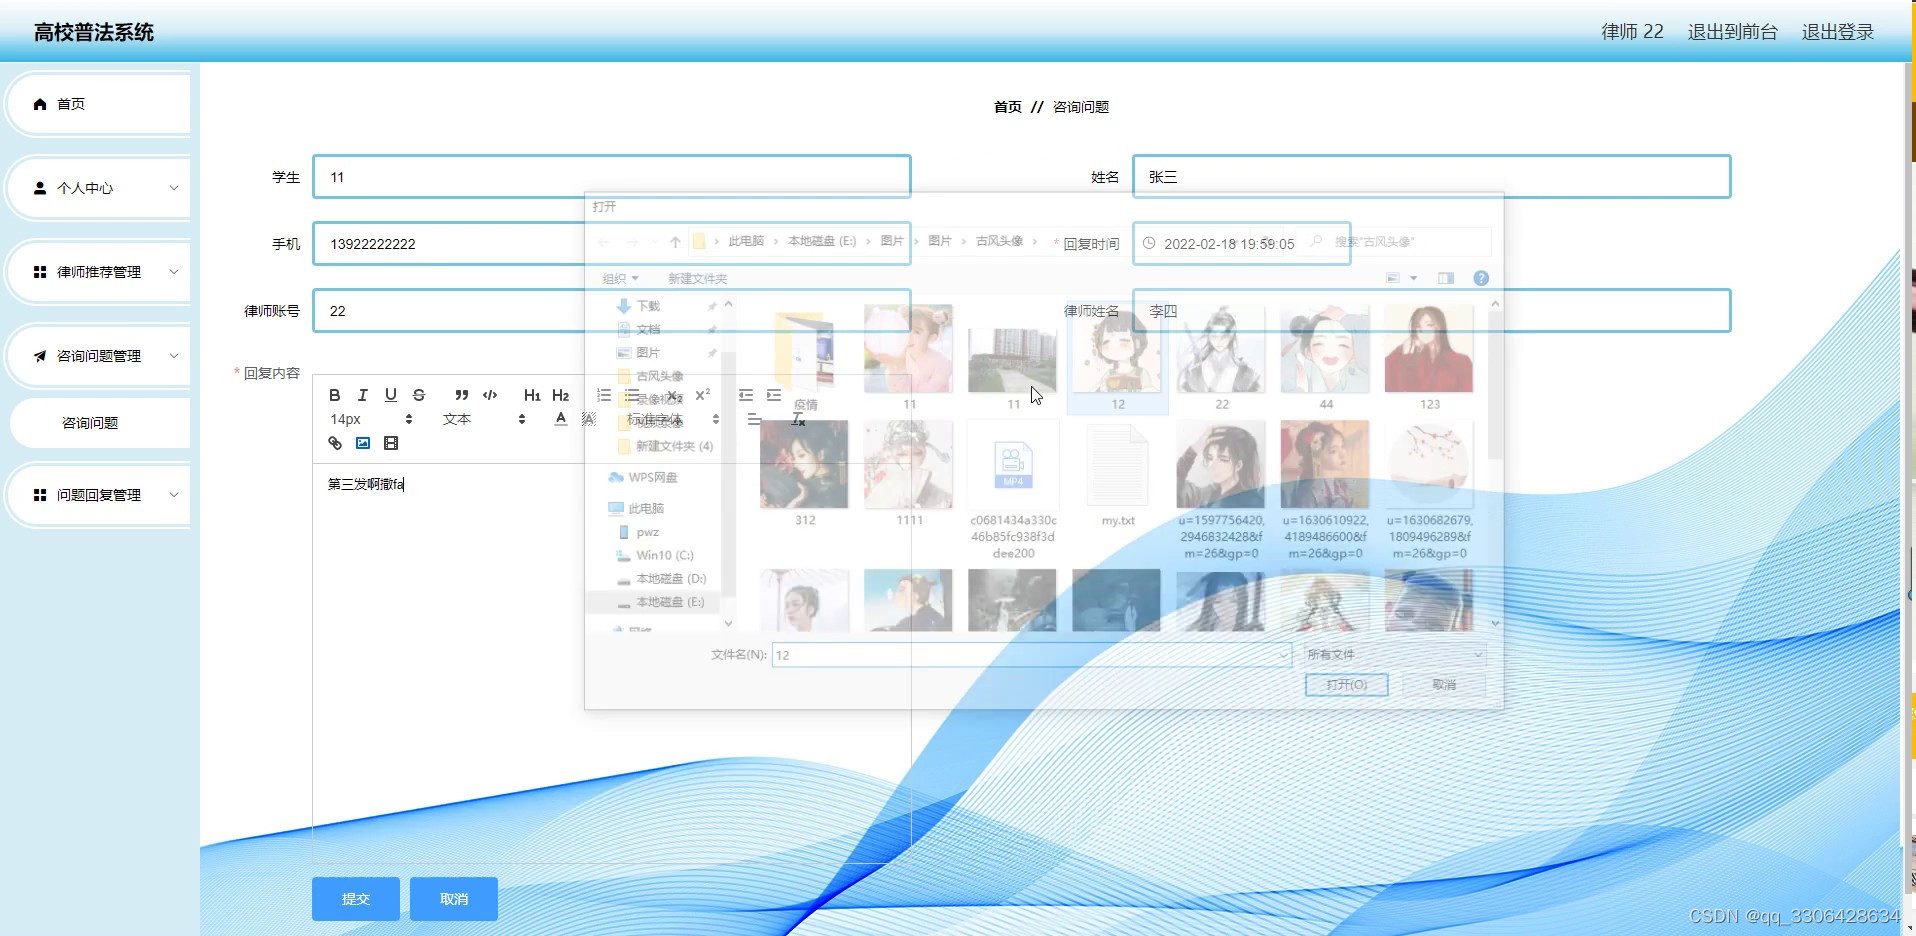Go up one folder in Open dialog
Screen dimensions: 1916x936
tap(675, 242)
